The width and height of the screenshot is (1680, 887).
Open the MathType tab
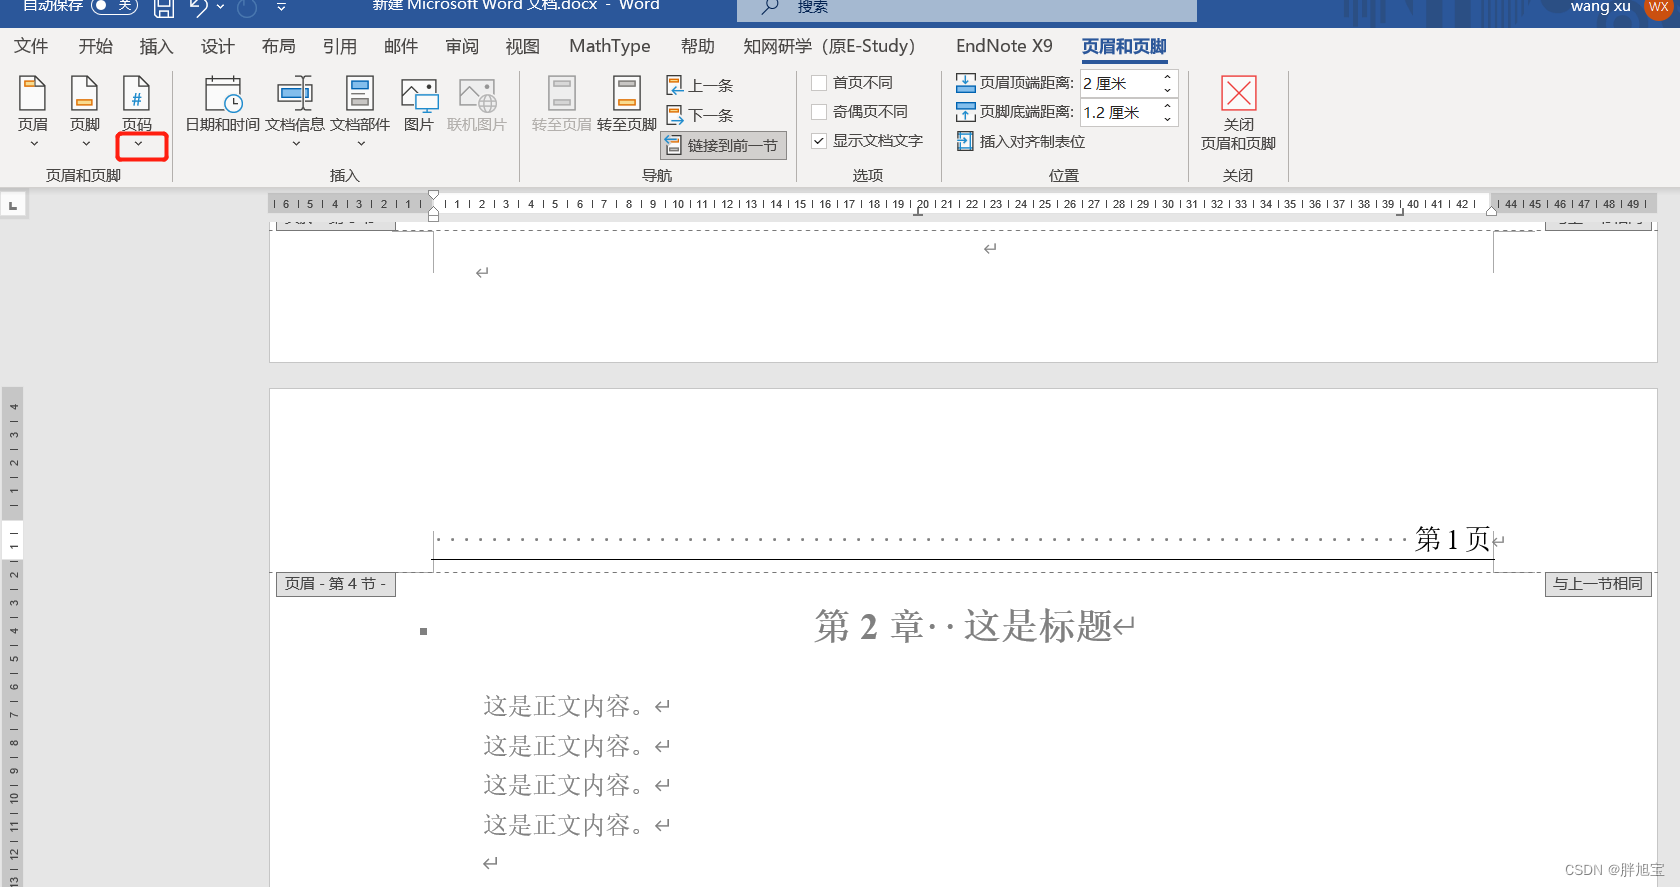(x=610, y=46)
